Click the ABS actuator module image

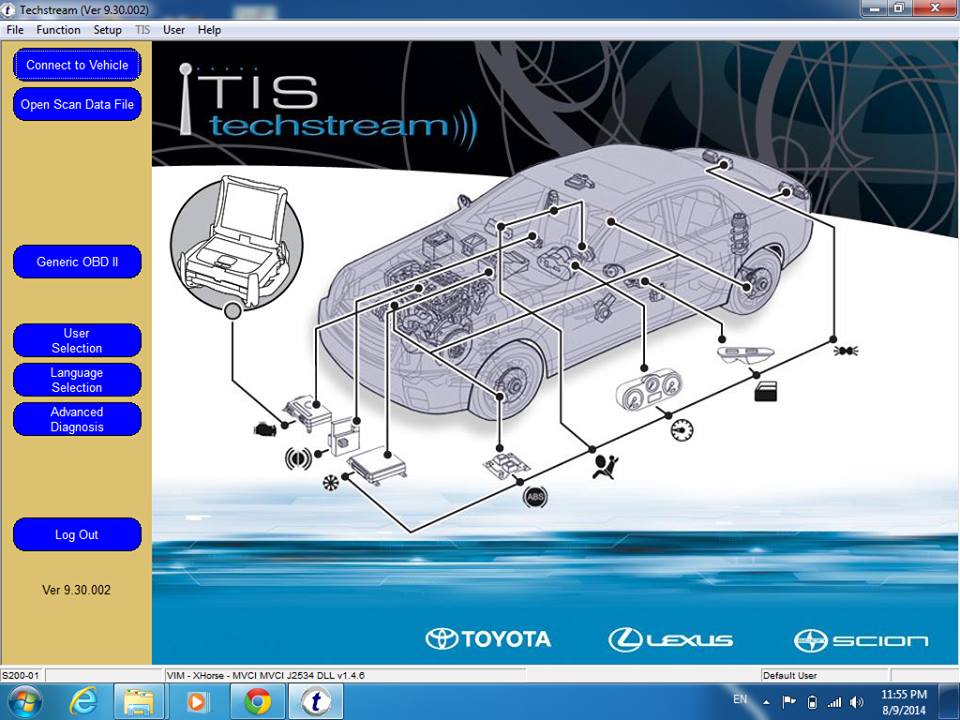coord(507,465)
